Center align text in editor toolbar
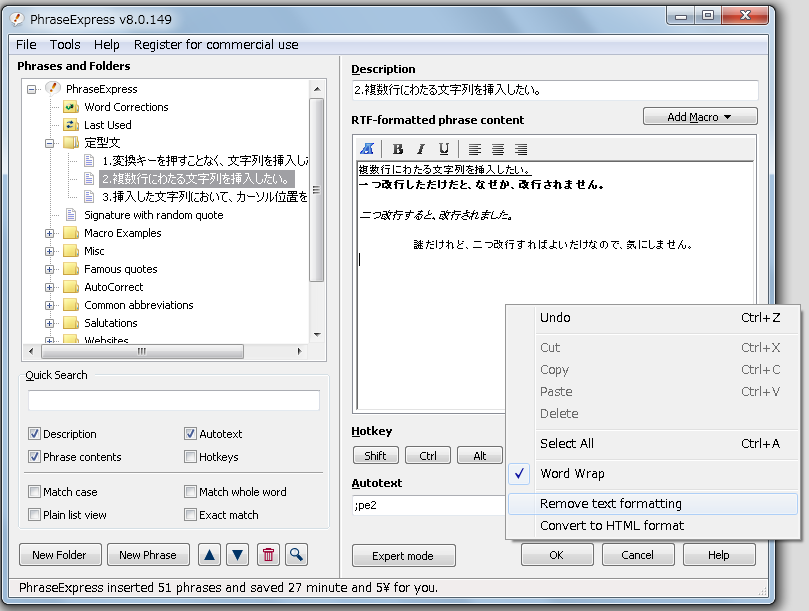This screenshot has height=611, width=809. click(x=497, y=150)
